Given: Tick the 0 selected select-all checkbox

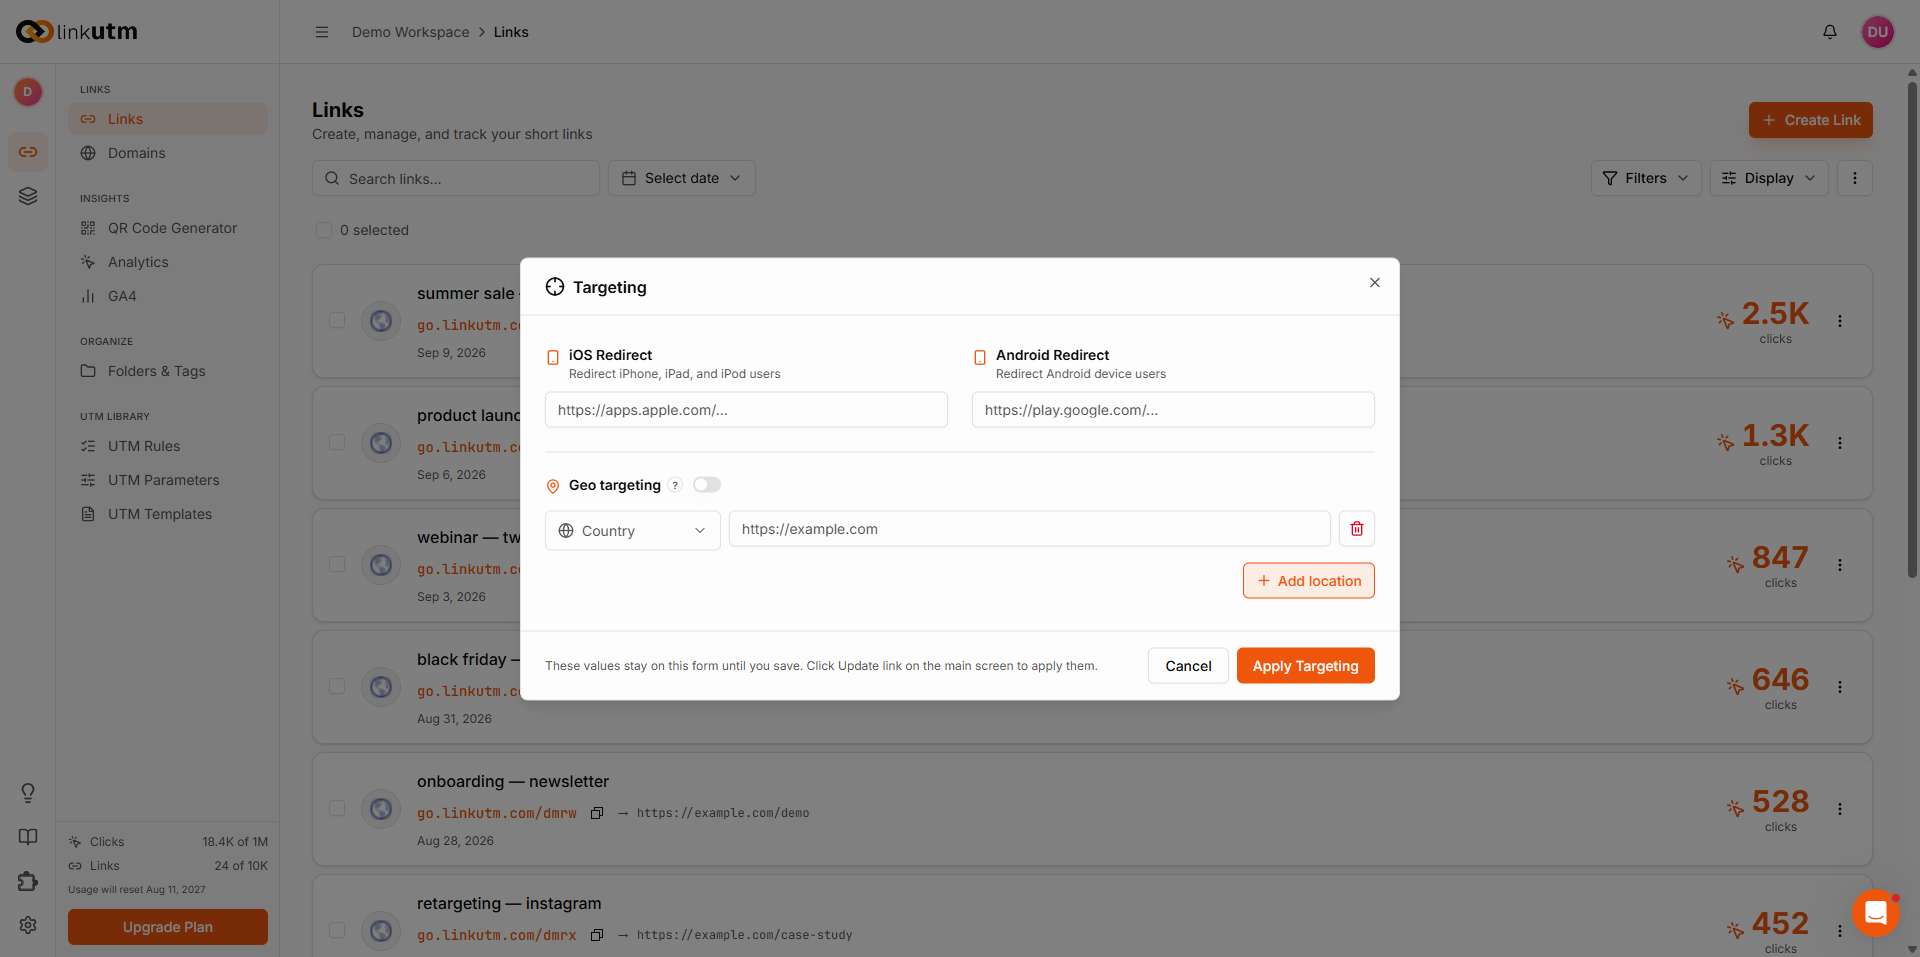Looking at the screenshot, I should 324,230.
